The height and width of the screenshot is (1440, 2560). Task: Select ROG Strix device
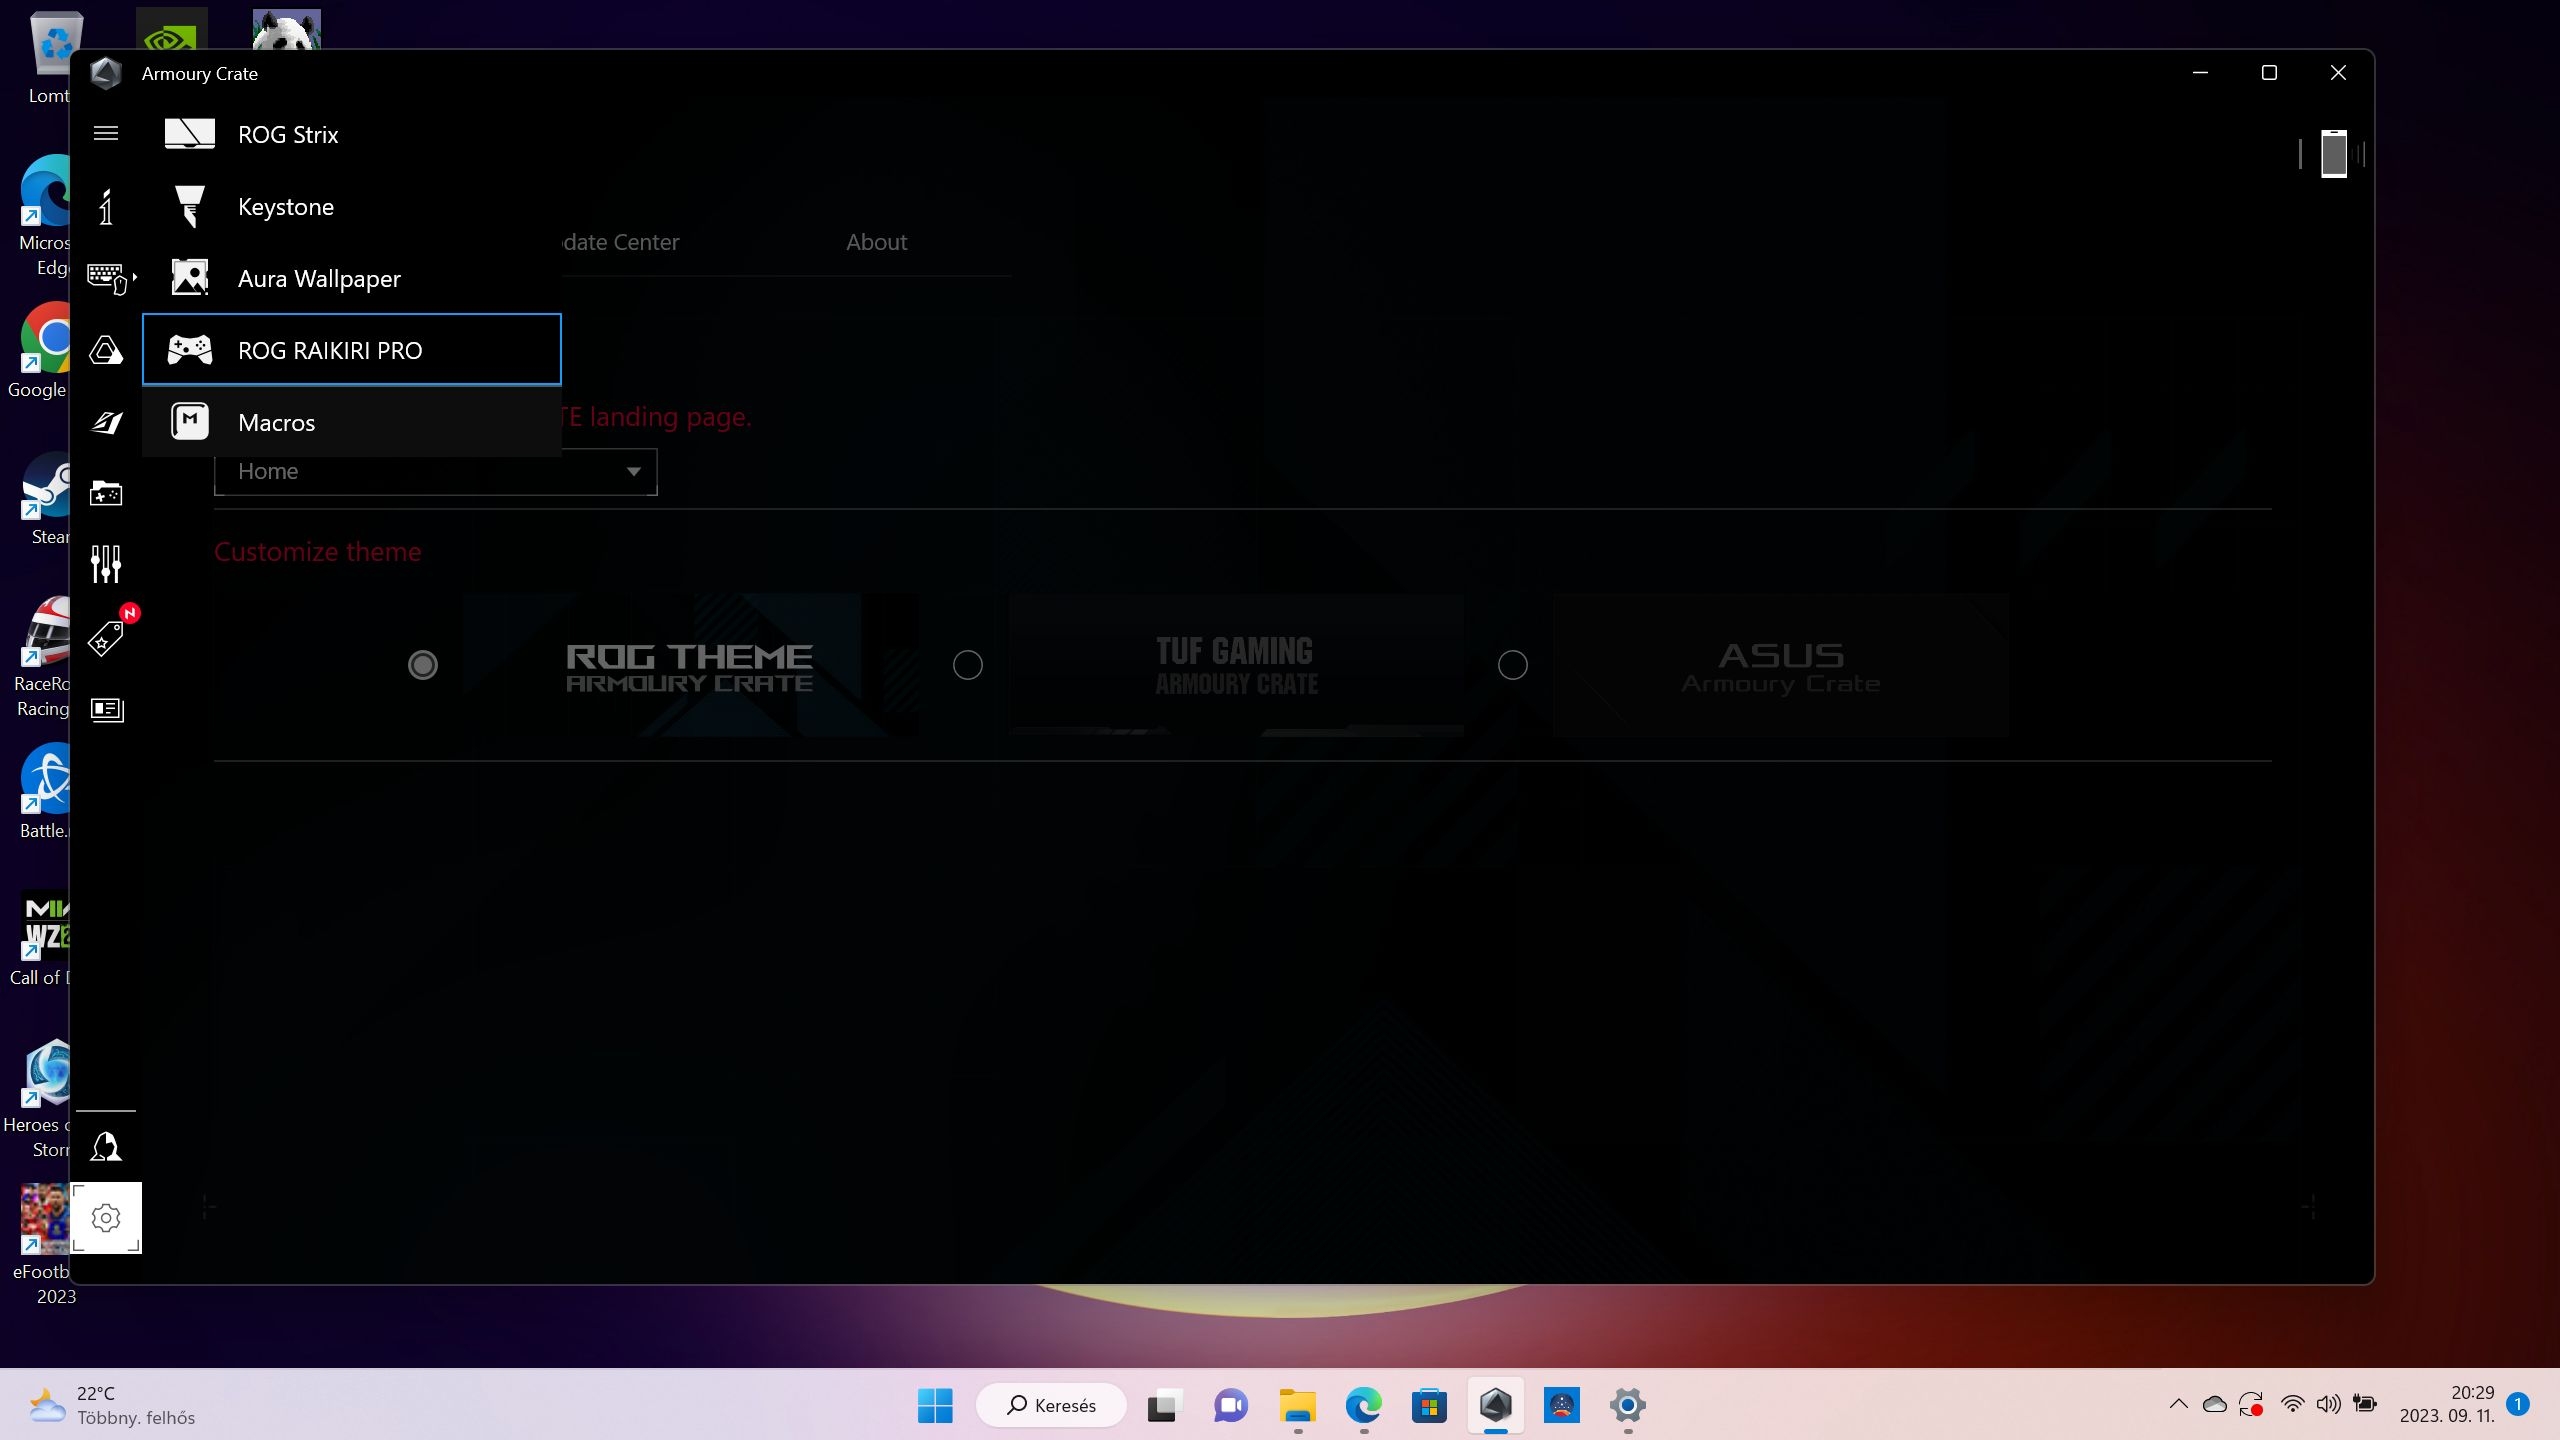352,134
